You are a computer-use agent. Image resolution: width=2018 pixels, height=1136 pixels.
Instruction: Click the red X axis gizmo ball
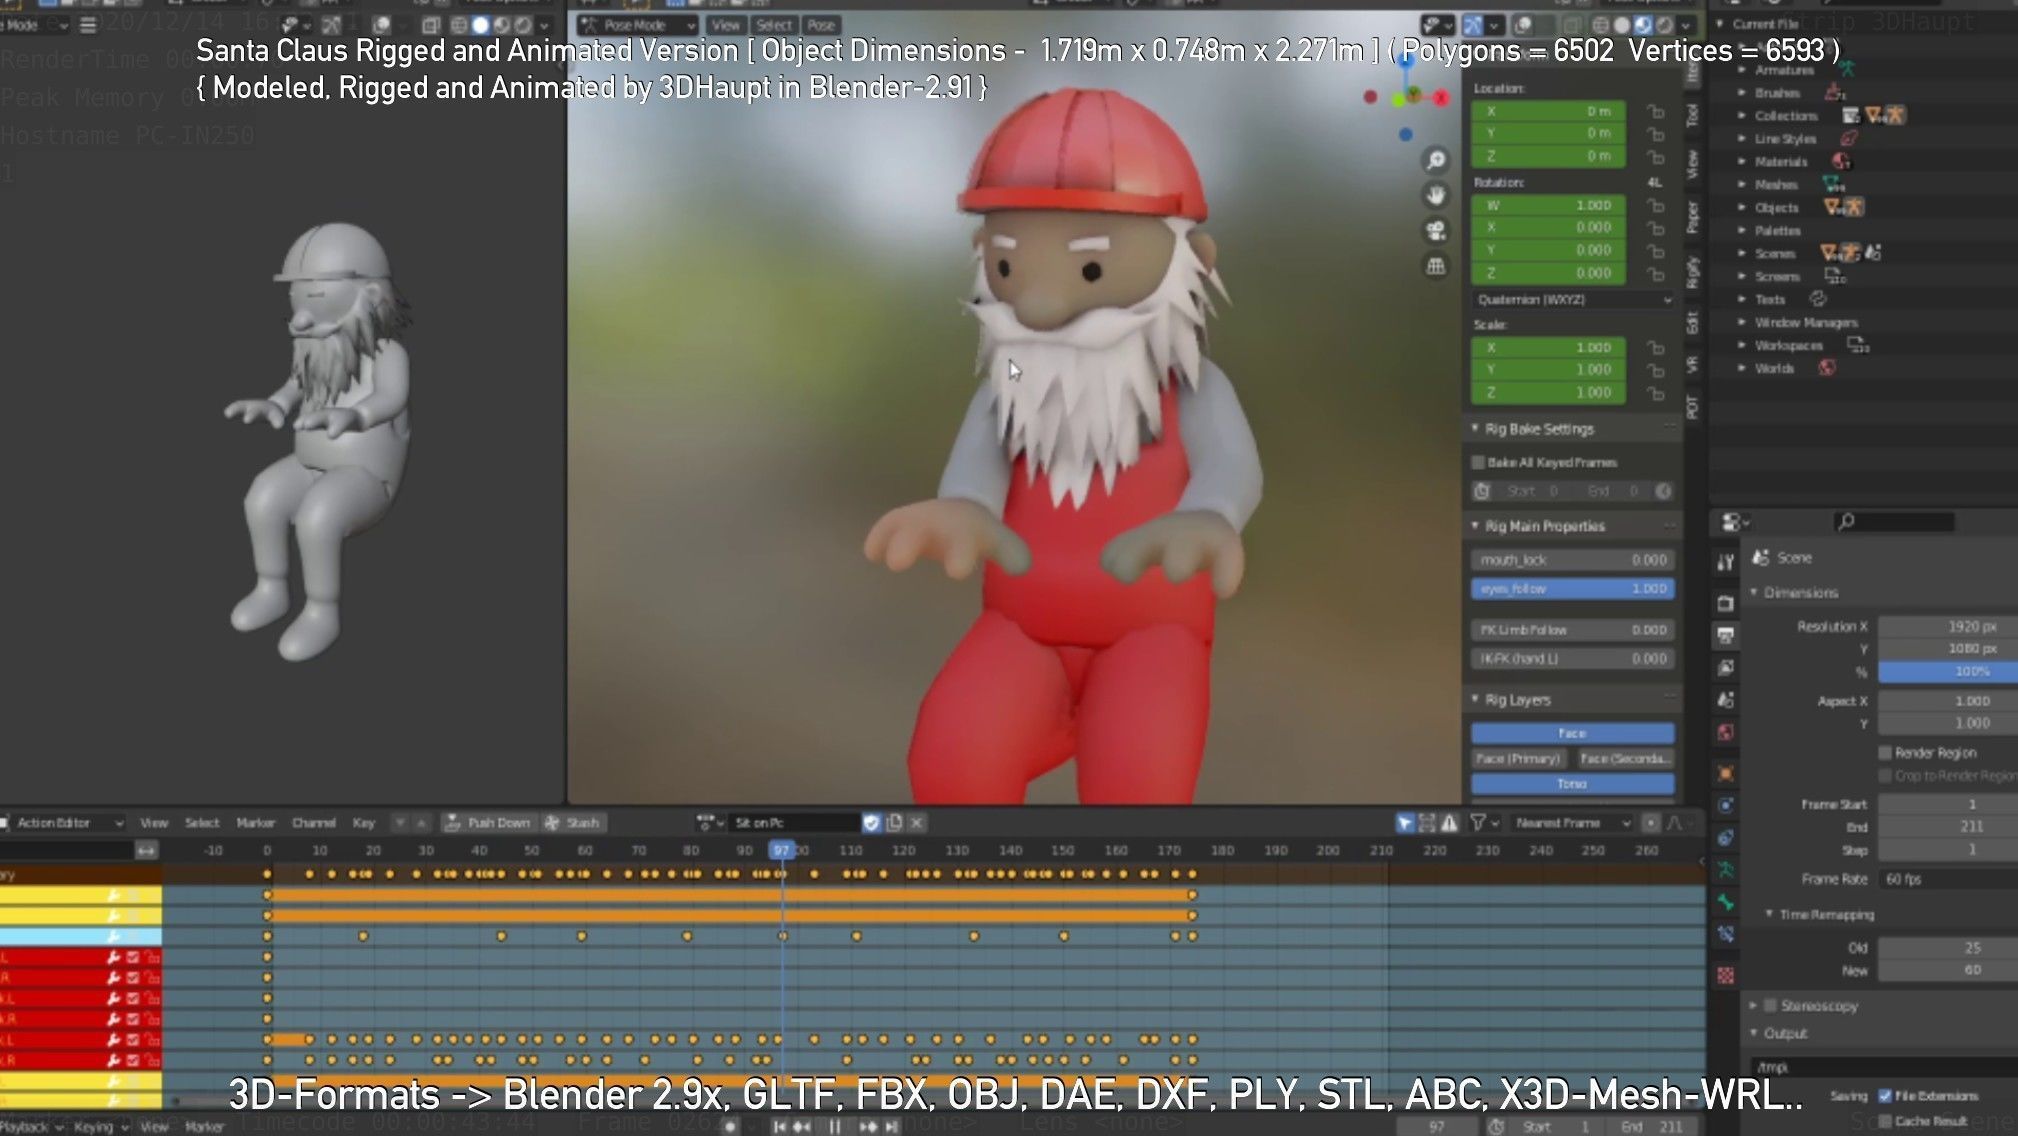(x=1441, y=97)
